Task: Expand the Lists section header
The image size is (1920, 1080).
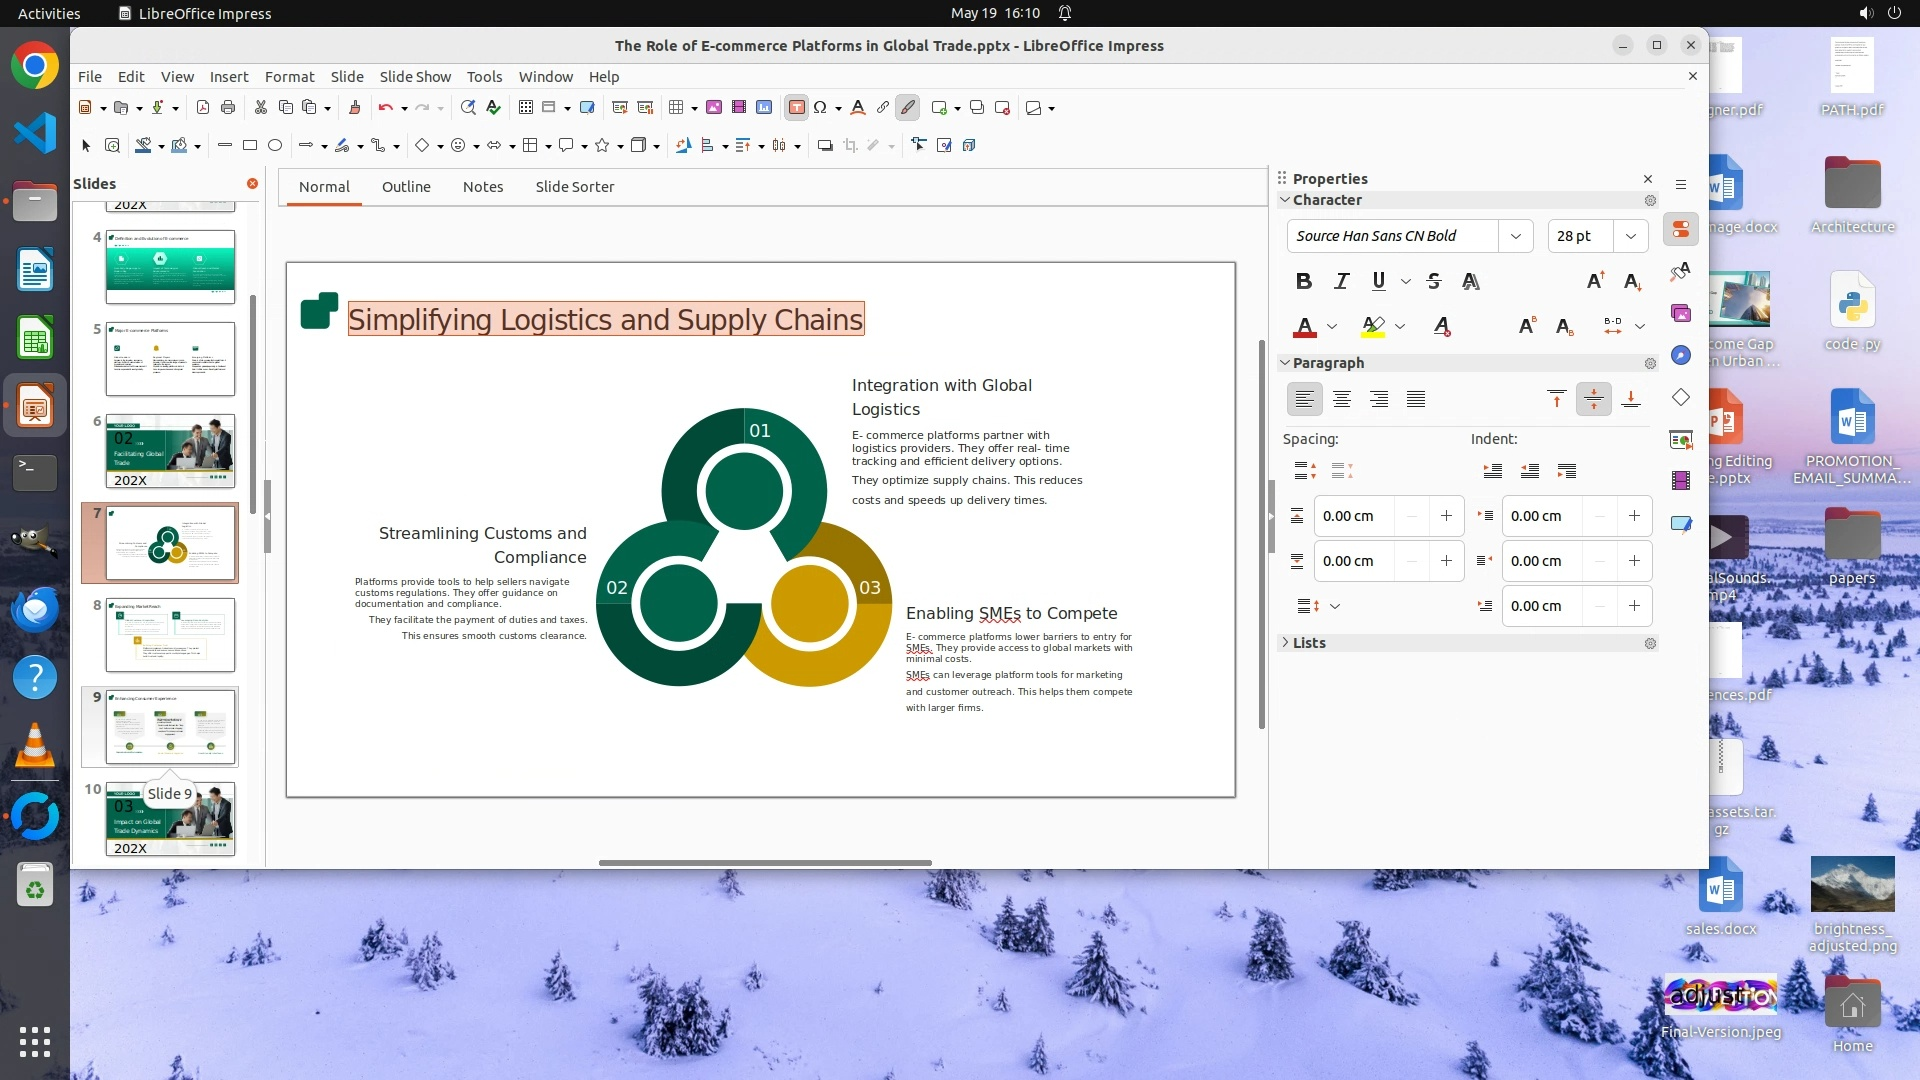Action: tap(1308, 643)
